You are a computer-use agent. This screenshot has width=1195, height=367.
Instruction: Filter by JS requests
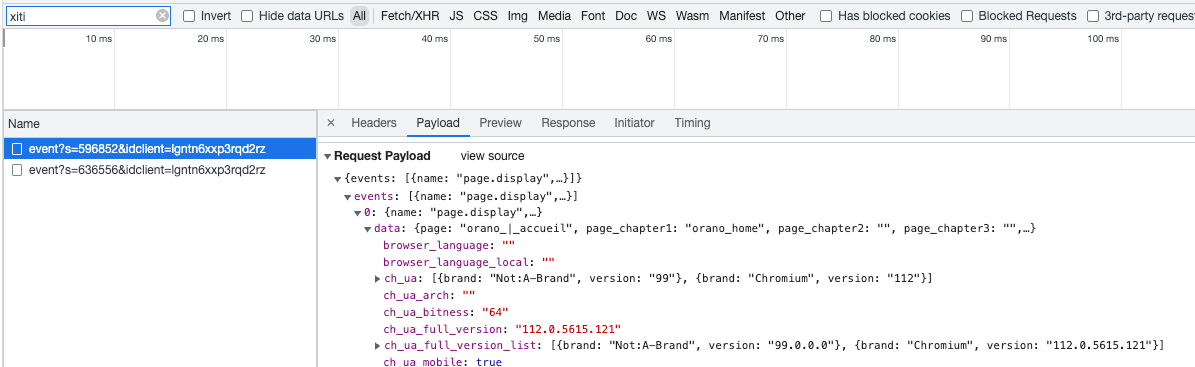pyautogui.click(x=457, y=15)
